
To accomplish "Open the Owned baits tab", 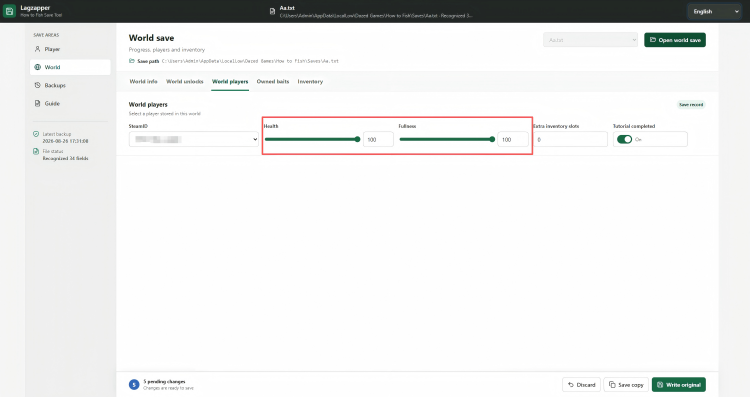I will click(x=273, y=81).
